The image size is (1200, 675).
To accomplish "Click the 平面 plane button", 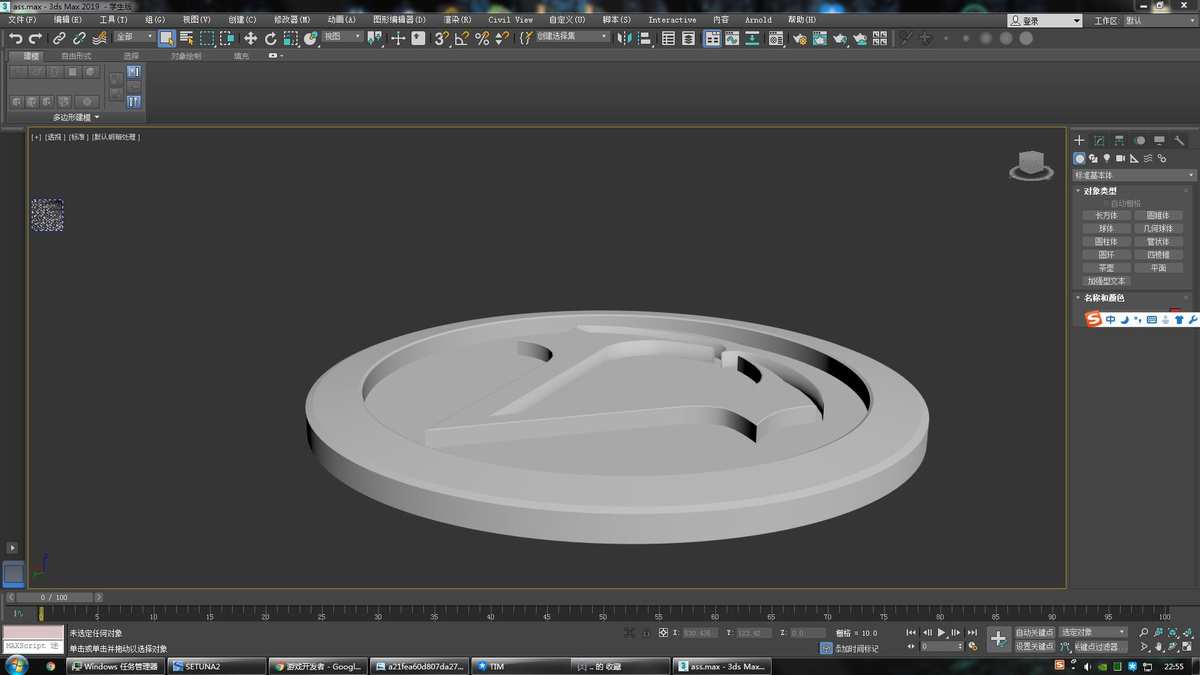I will (x=1158, y=268).
